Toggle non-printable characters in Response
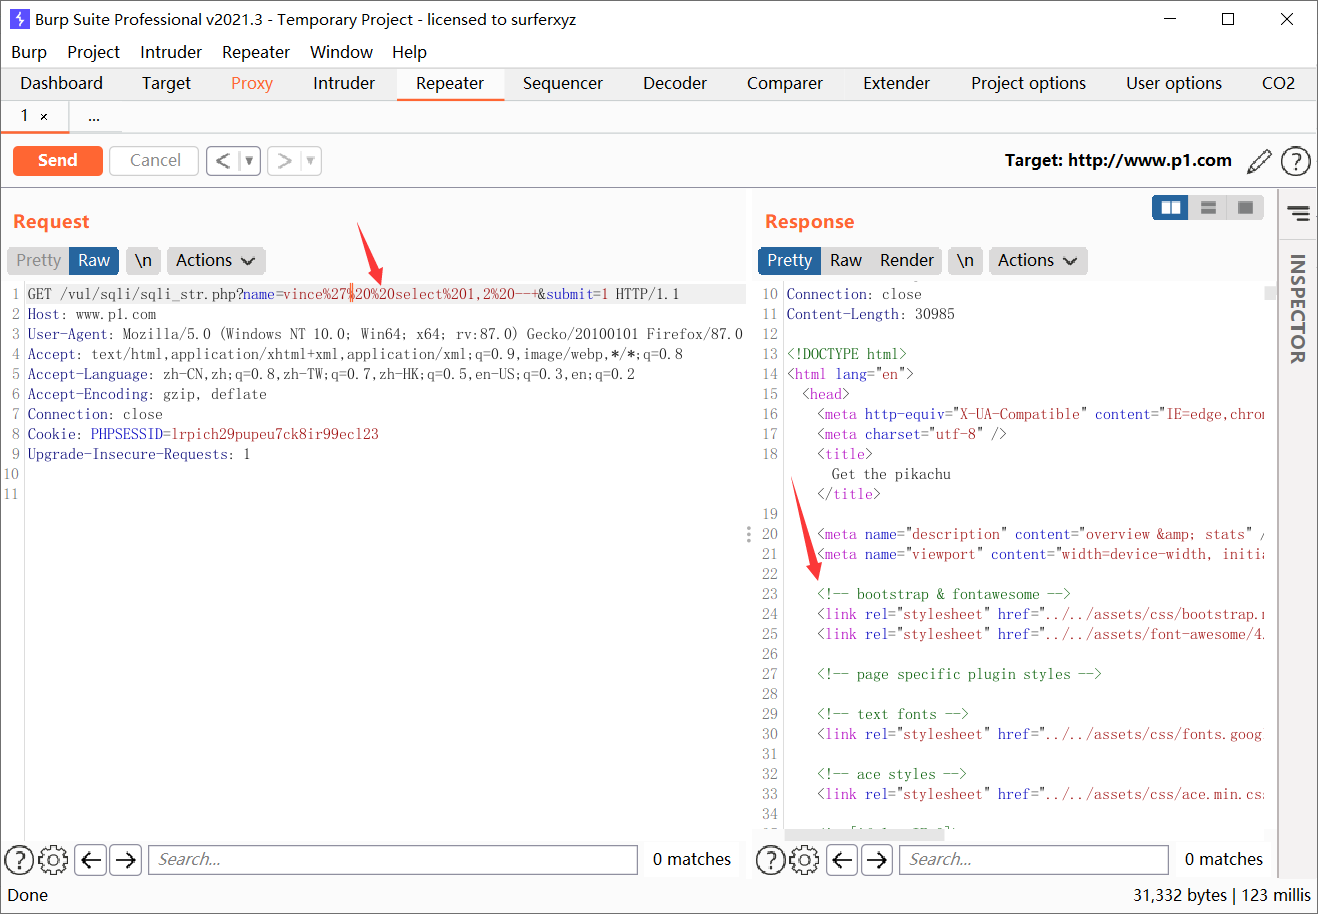 965,260
